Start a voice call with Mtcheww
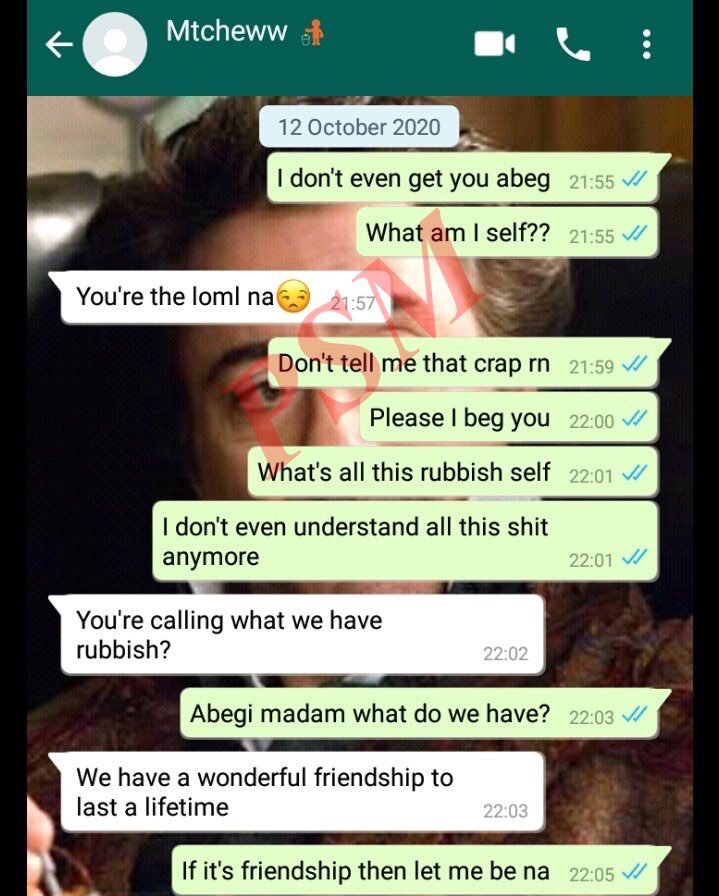This screenshot has height=896, width=719. pos(573,45)
